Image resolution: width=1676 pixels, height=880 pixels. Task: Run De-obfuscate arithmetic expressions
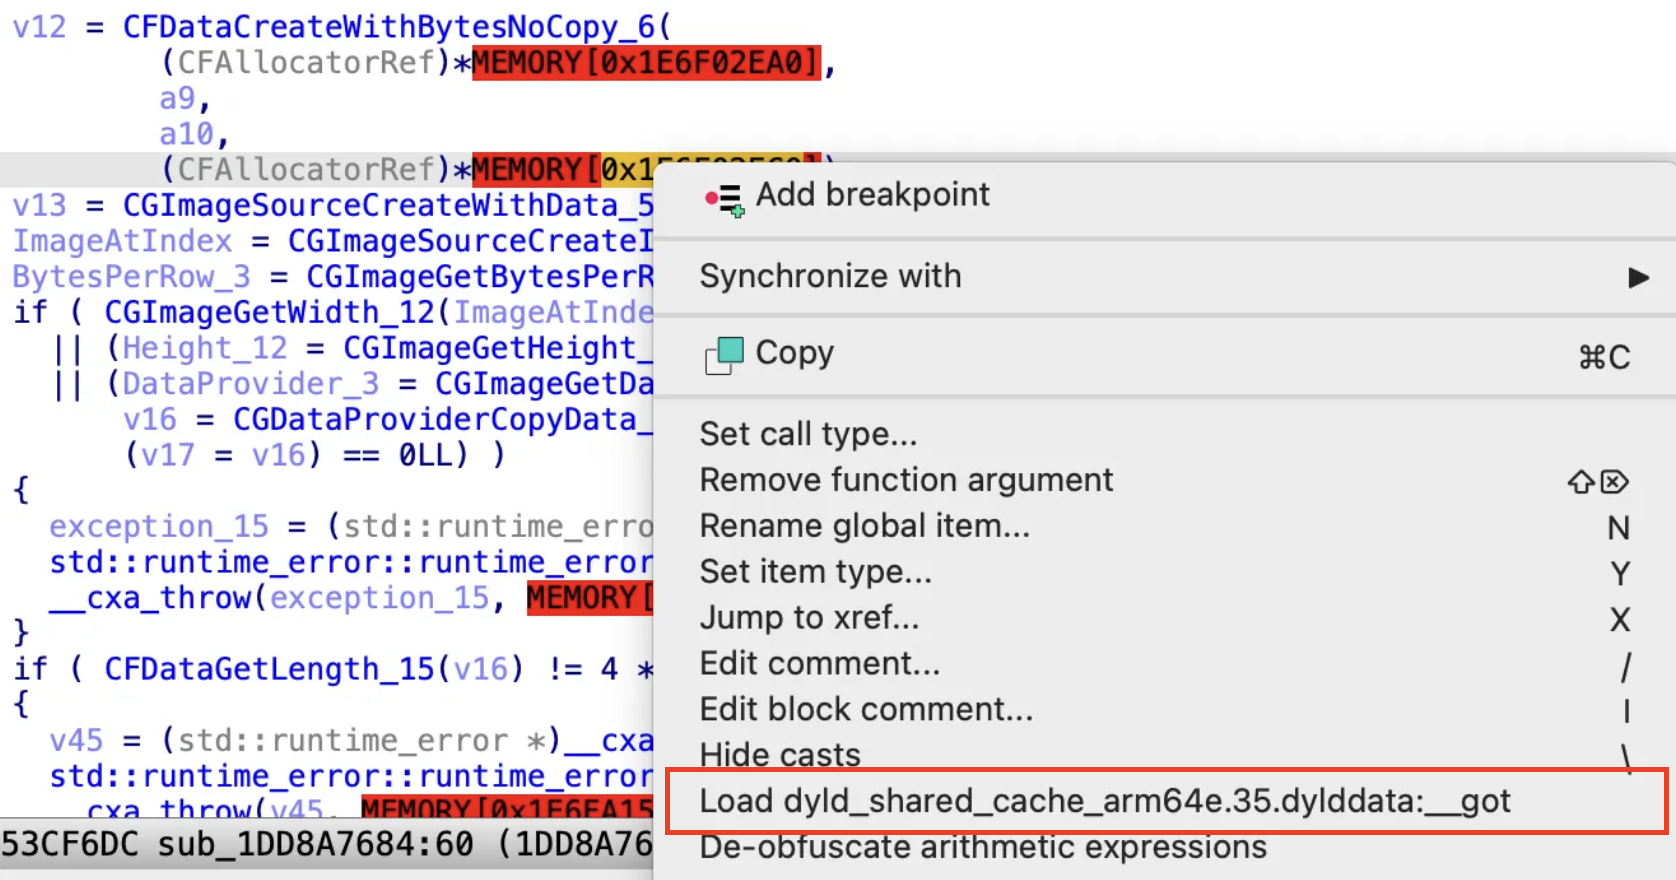click(982, 847)
